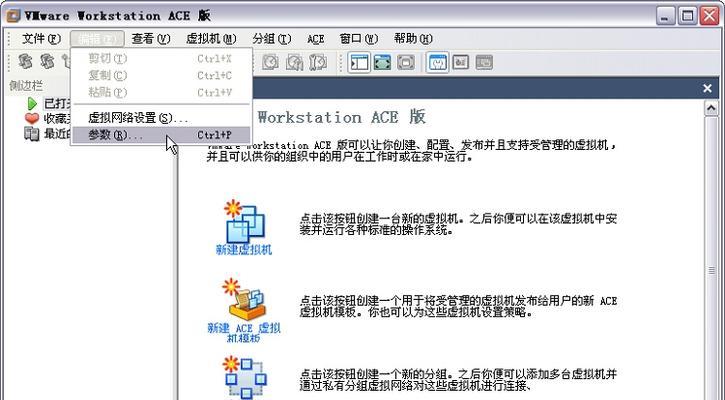Open the 帮助(H) menu
Viewport: 725px width, 400px height.
413,39
